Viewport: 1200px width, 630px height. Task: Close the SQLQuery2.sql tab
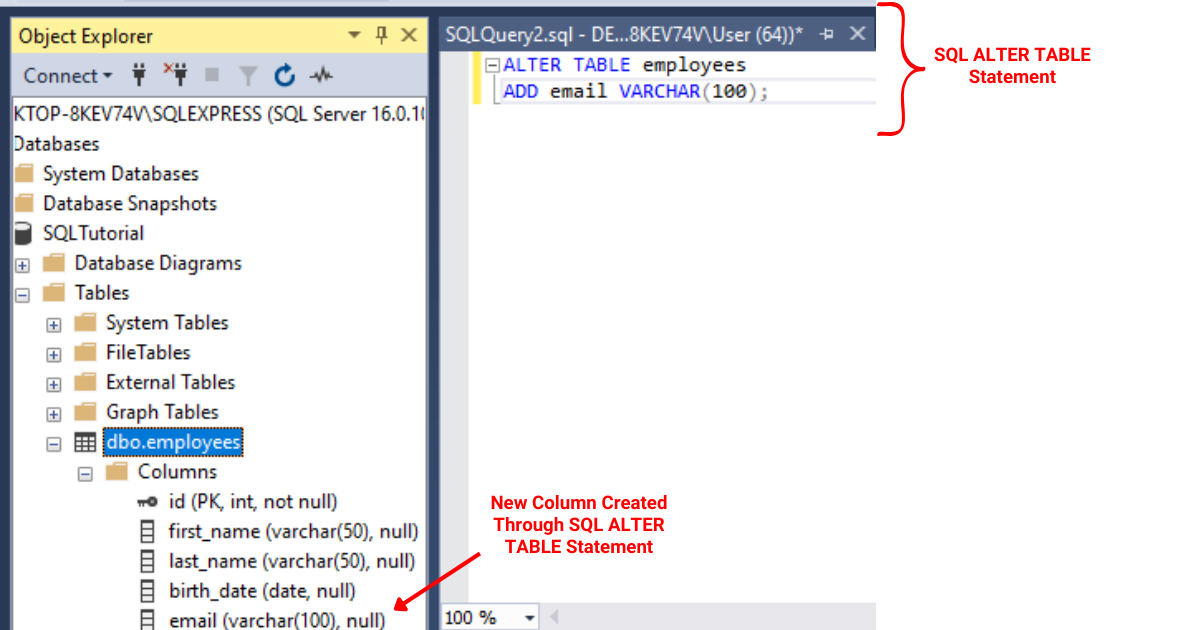click(x=857, y=34)
